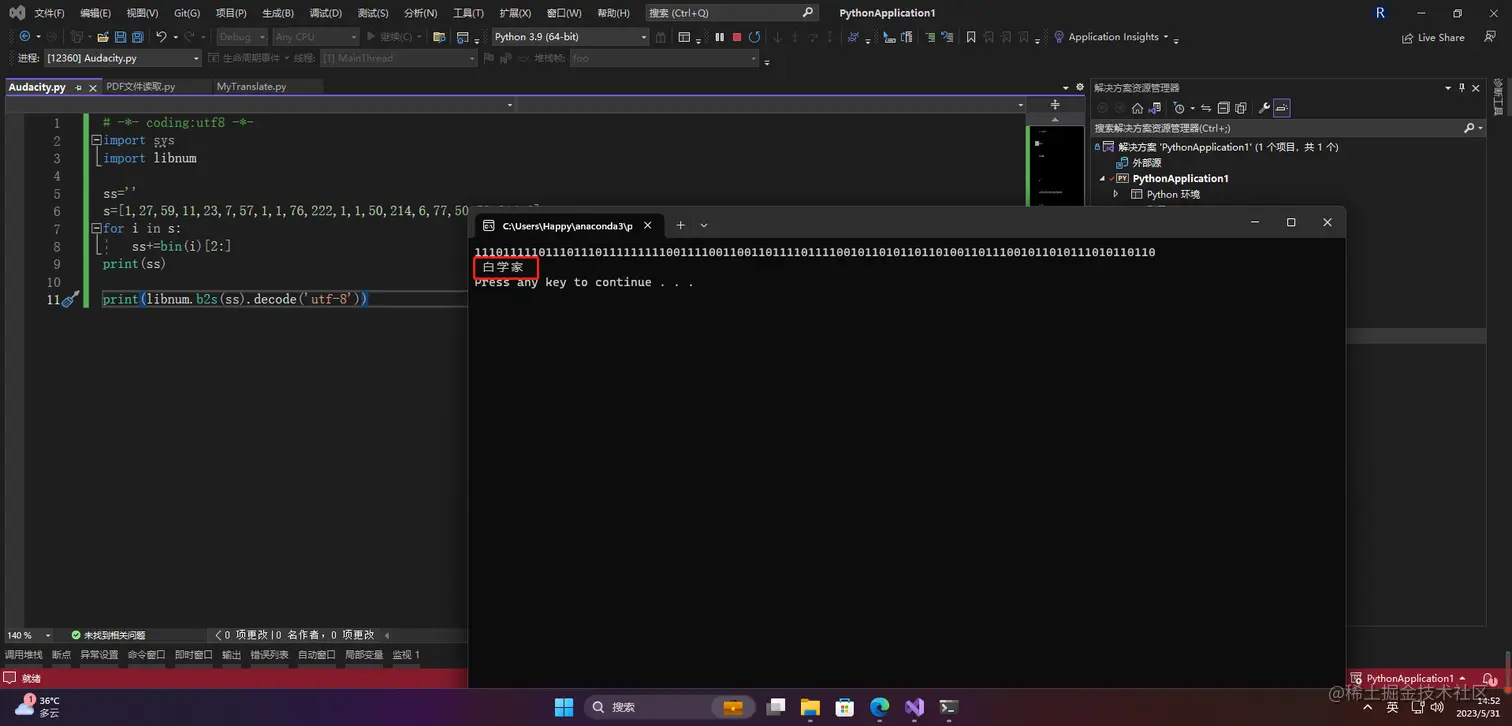This screenshot has height=726, width=1512.
Task: Click the Open File folder icon
Action: click(x=103, y=37)
